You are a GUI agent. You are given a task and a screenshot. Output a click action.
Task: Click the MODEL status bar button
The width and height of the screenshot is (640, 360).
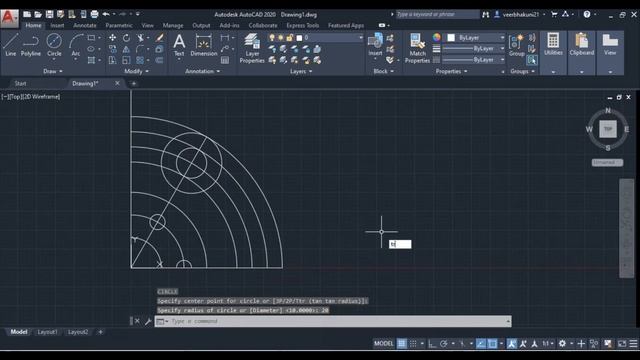[384, 344]
